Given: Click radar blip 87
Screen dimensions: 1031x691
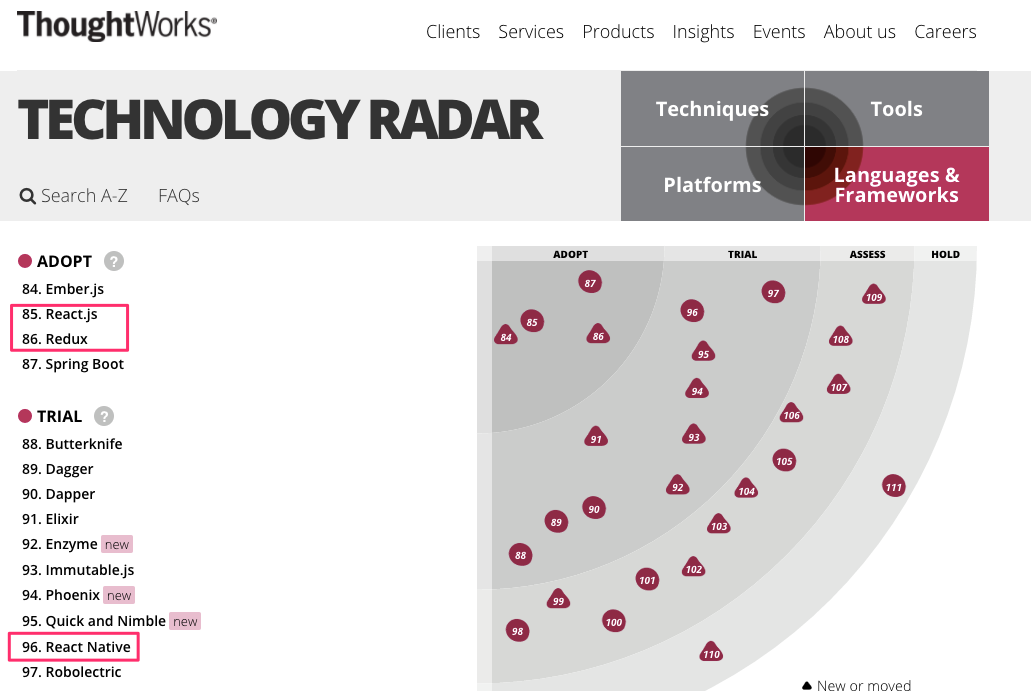Looking at the screenshot, I should pyautogui.click(x=590, y=283).
